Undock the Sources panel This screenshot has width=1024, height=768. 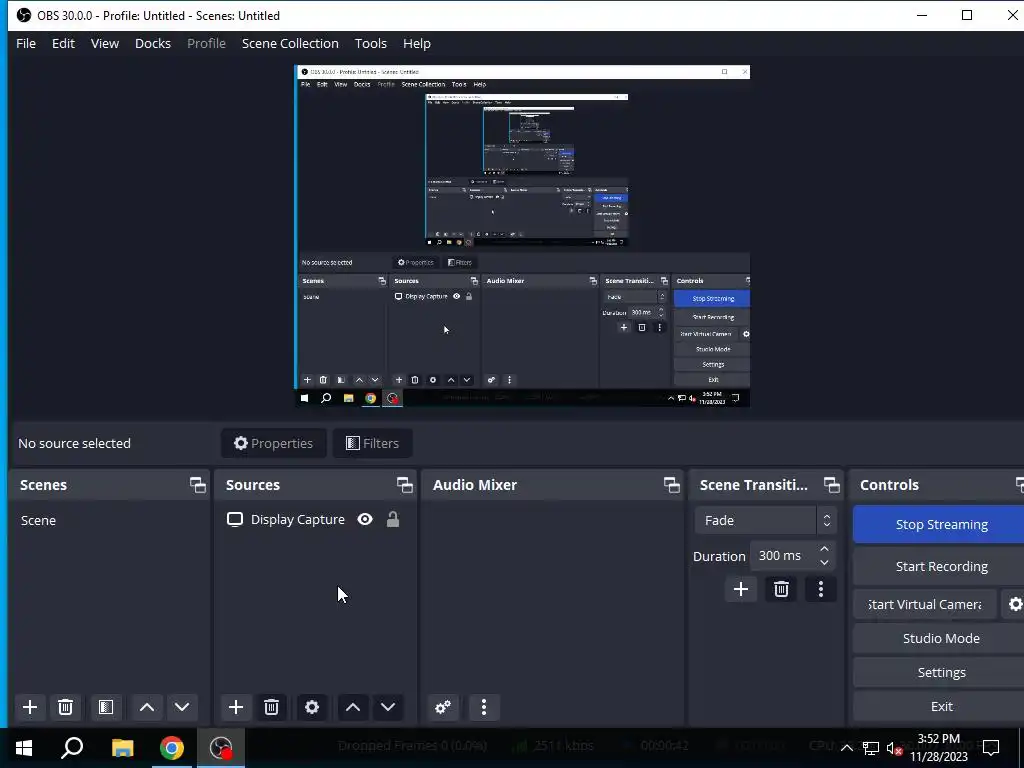pos(404,485)
